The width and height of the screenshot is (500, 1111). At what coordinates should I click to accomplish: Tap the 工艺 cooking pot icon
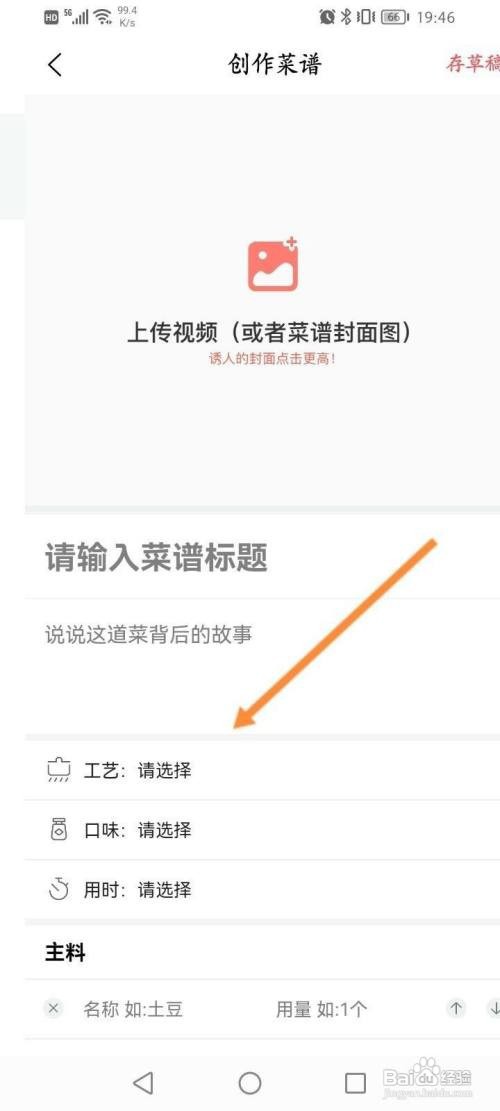click(58, 769)
